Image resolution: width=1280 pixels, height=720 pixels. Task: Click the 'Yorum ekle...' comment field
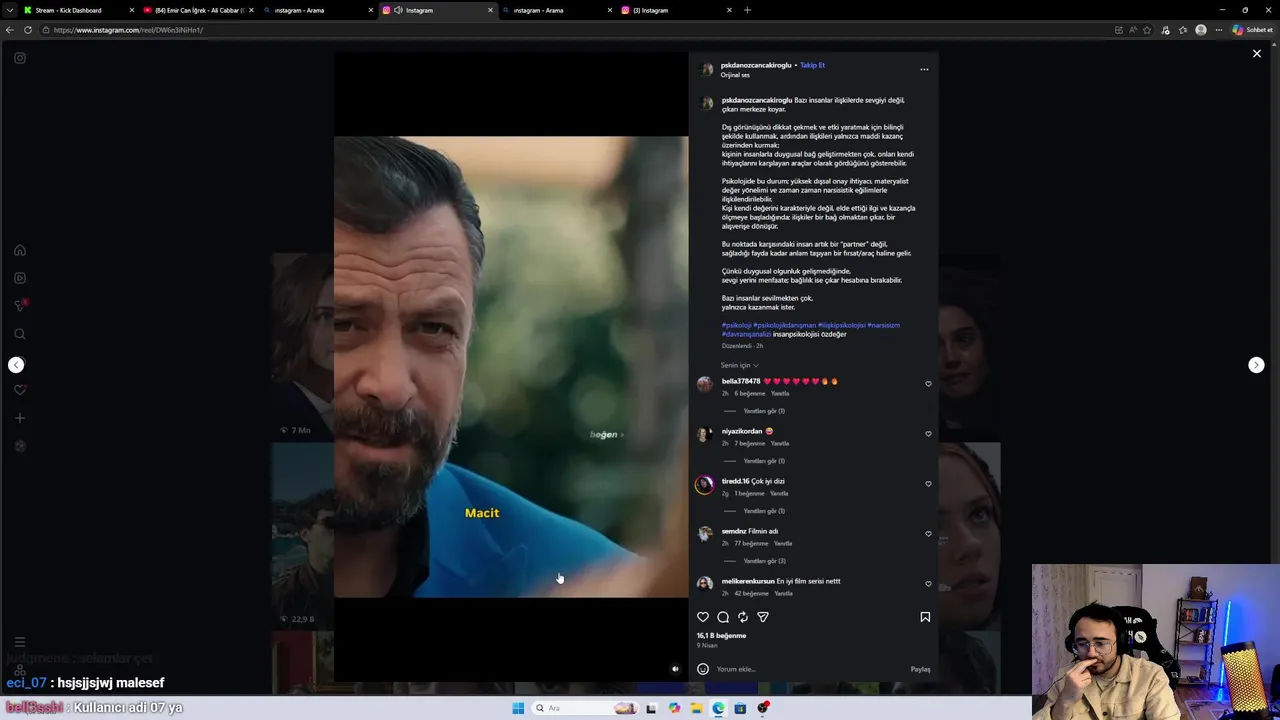coord(810,669)
